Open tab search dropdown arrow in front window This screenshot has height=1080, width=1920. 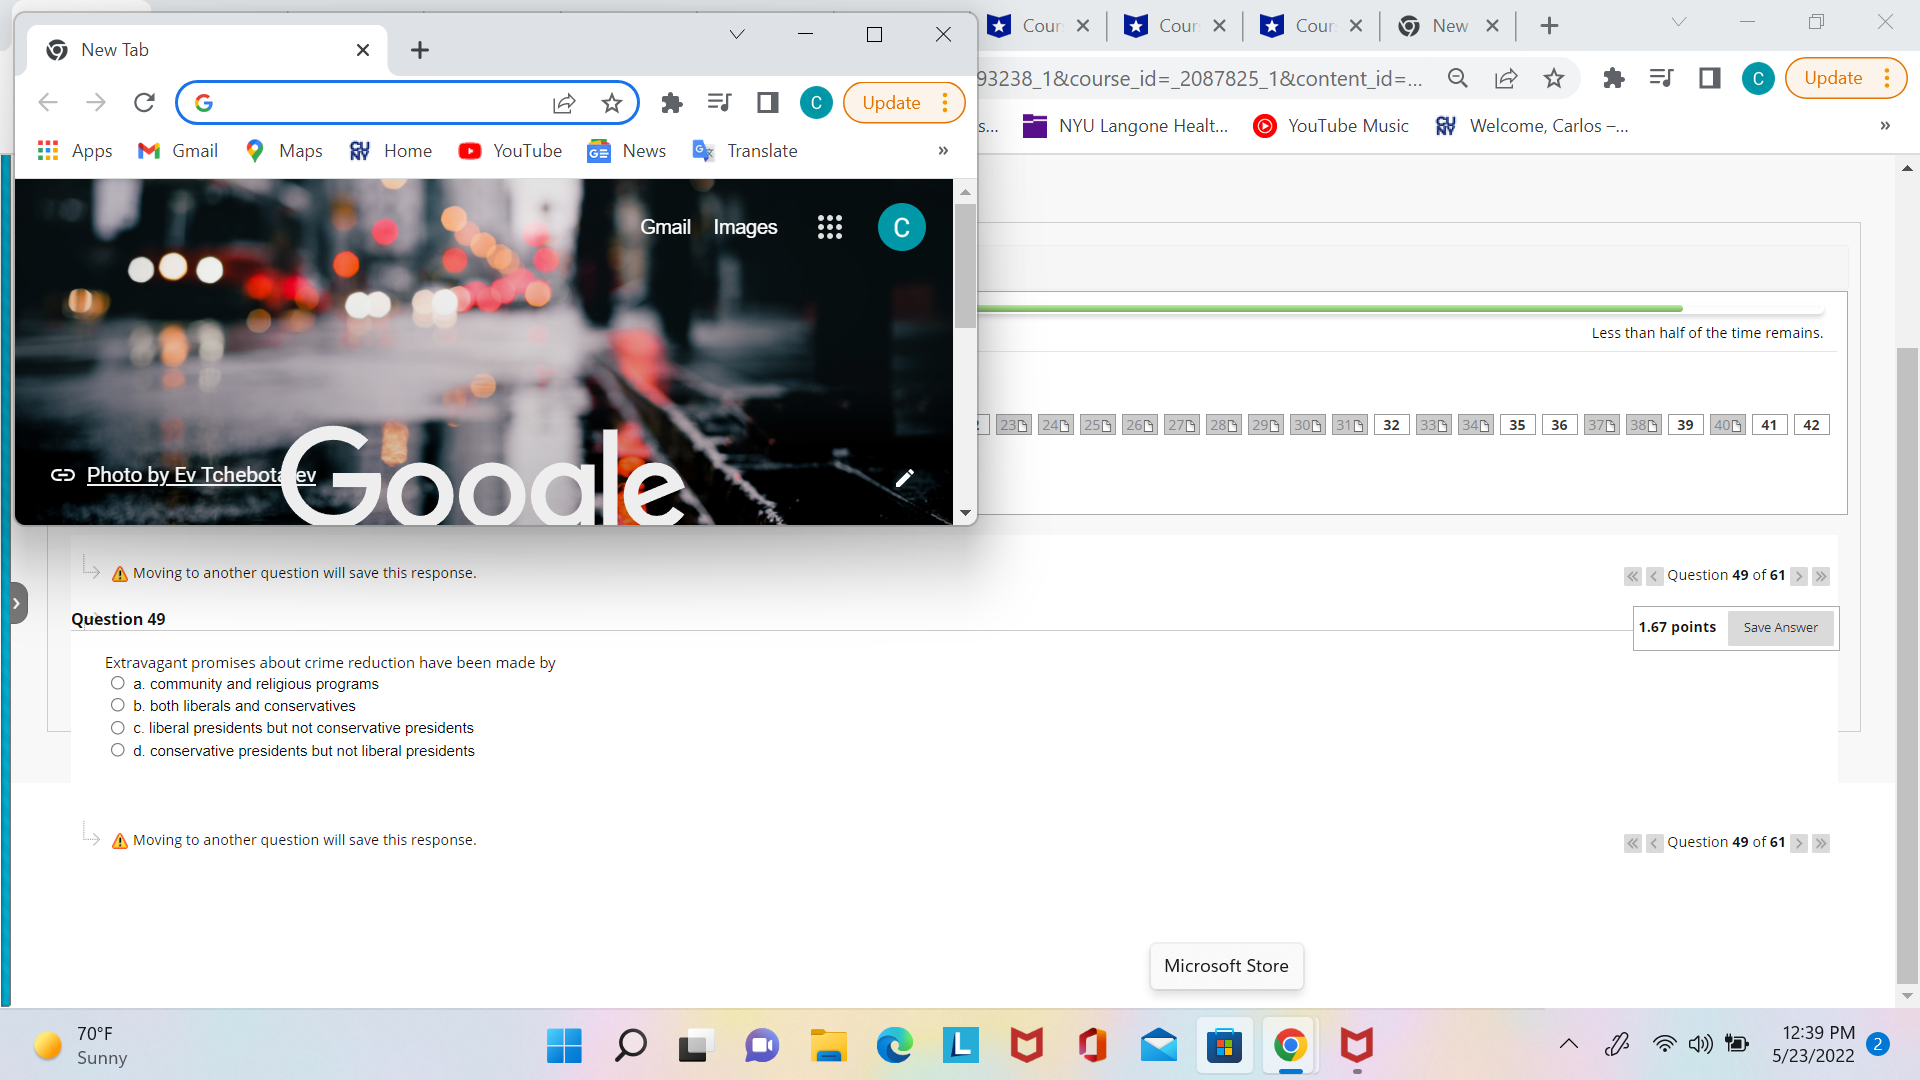point(737,34)
